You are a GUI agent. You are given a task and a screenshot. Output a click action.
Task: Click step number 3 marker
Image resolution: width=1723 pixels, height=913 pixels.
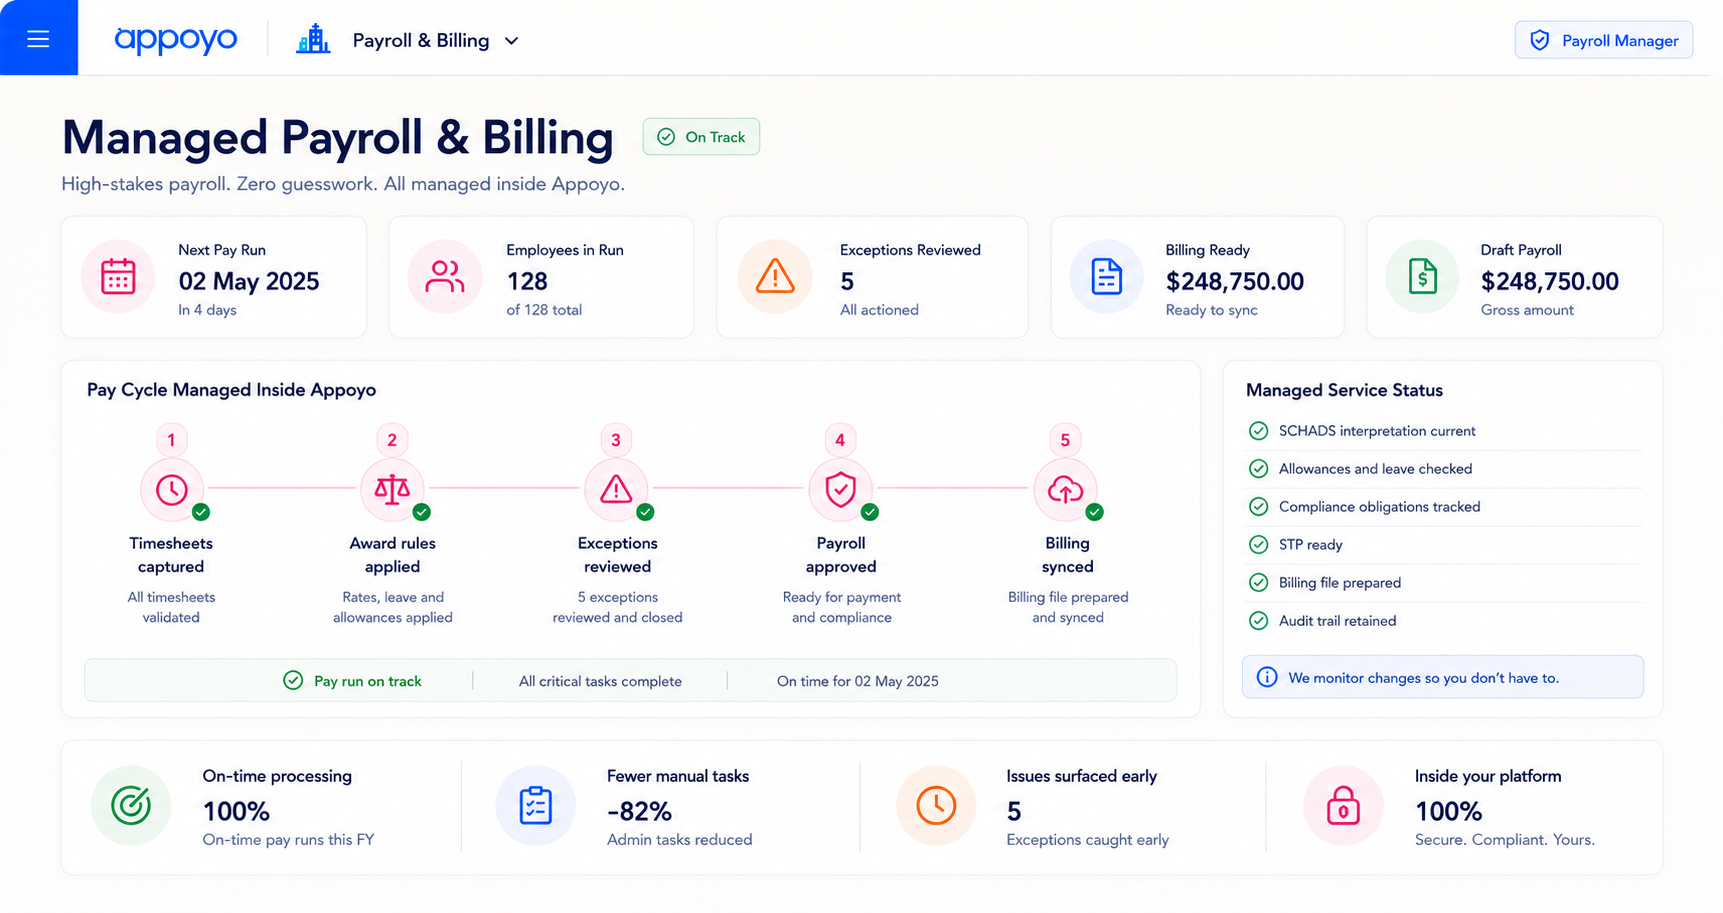click(x=616, y=440)
